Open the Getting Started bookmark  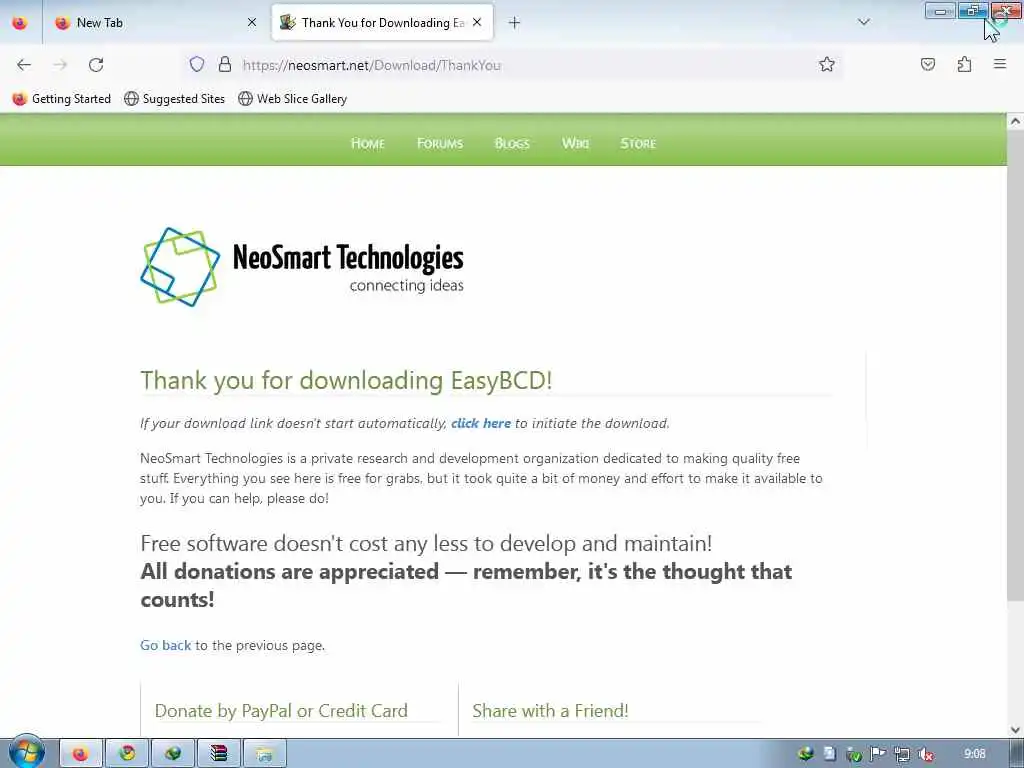click(x=61, y=99)
